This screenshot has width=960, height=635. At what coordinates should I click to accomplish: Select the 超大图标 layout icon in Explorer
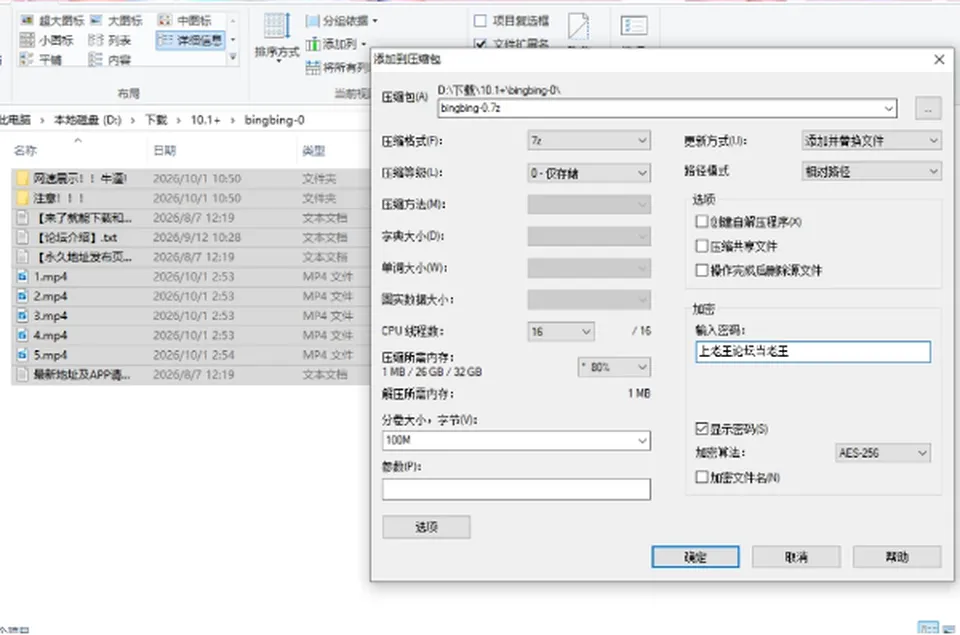point(26,21)
